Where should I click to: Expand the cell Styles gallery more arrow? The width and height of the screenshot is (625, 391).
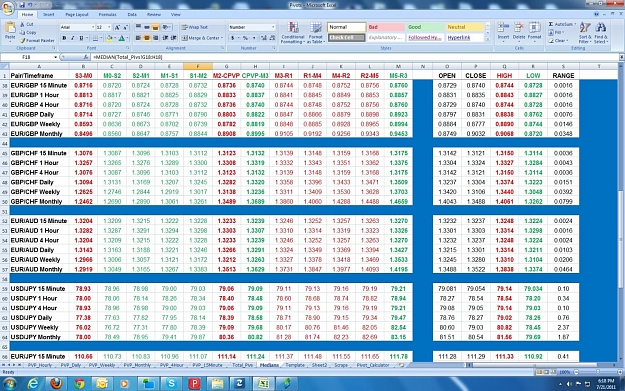pos(488,40)
